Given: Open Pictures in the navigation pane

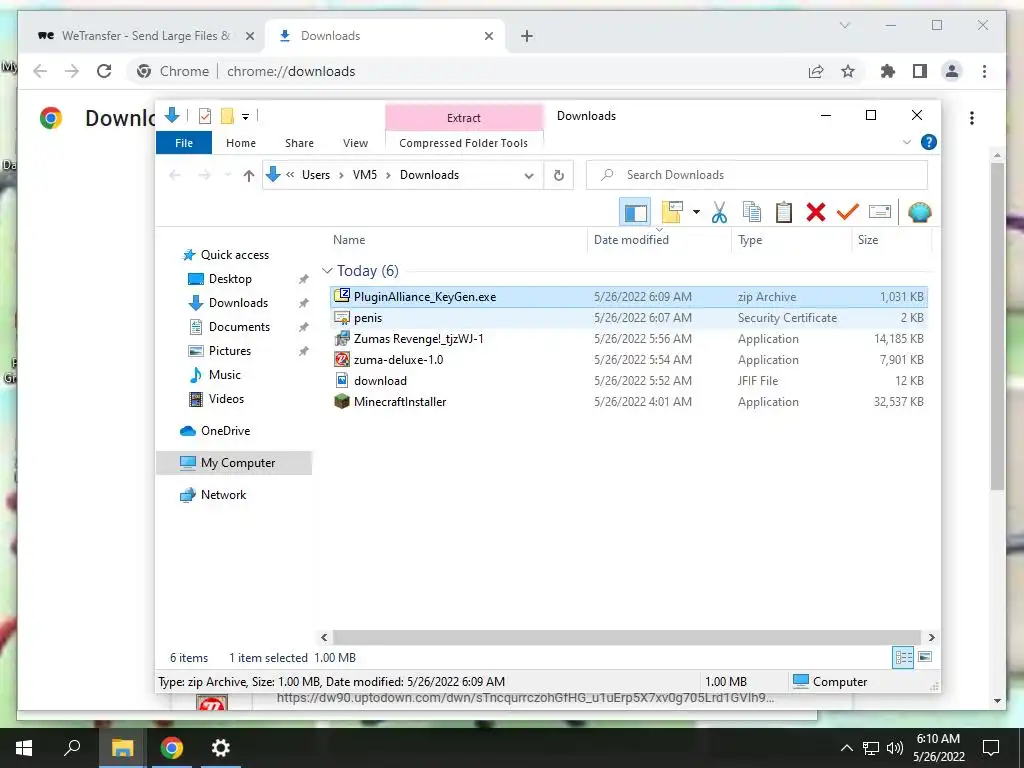Looking at the screenshot, I should [x=229, y=351].
